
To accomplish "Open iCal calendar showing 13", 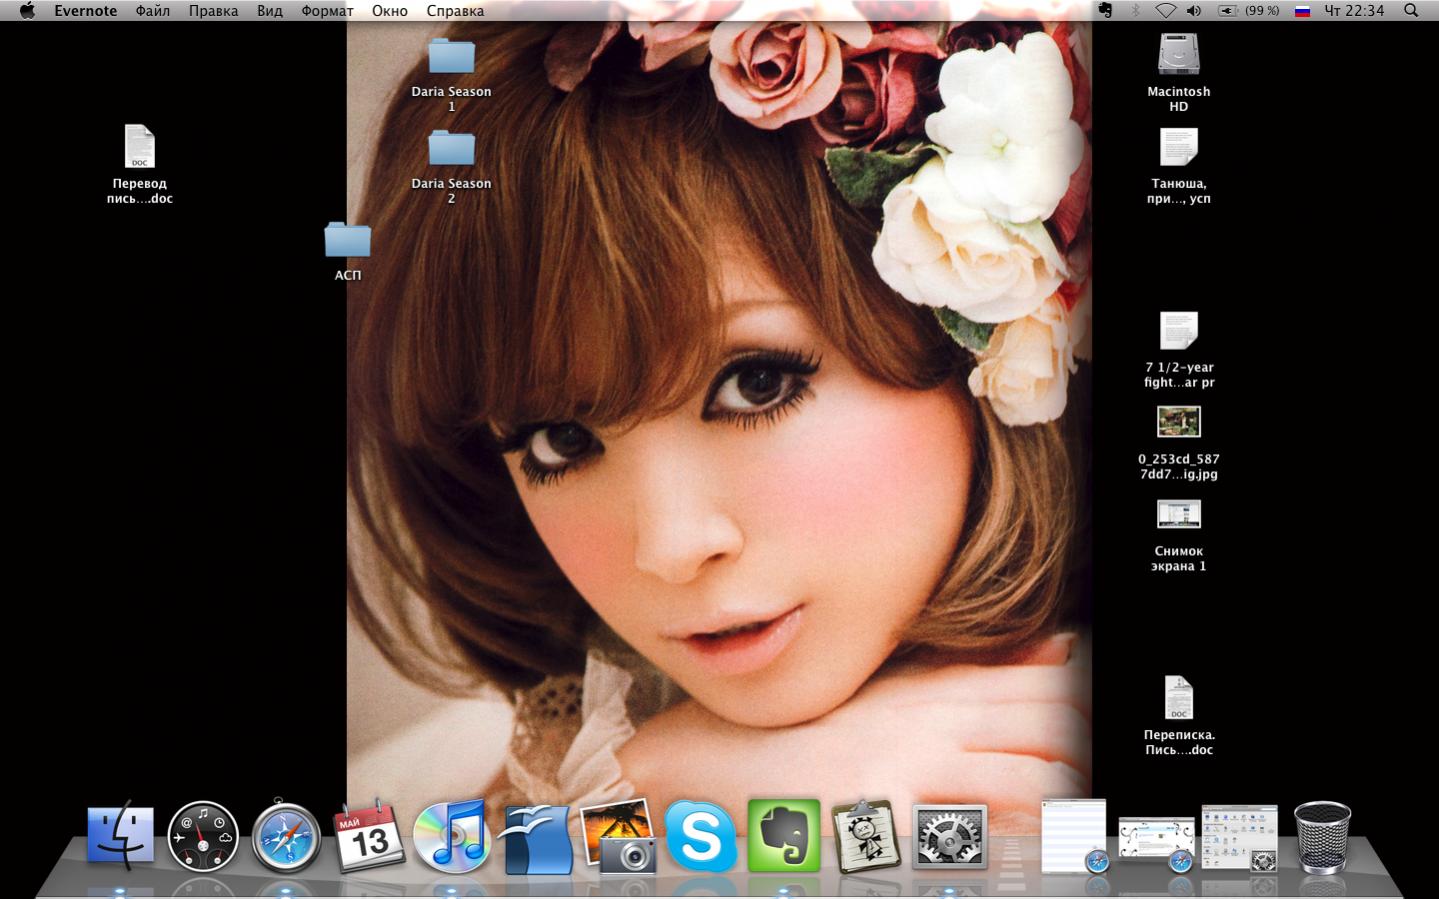I will (x=369, y=836).
